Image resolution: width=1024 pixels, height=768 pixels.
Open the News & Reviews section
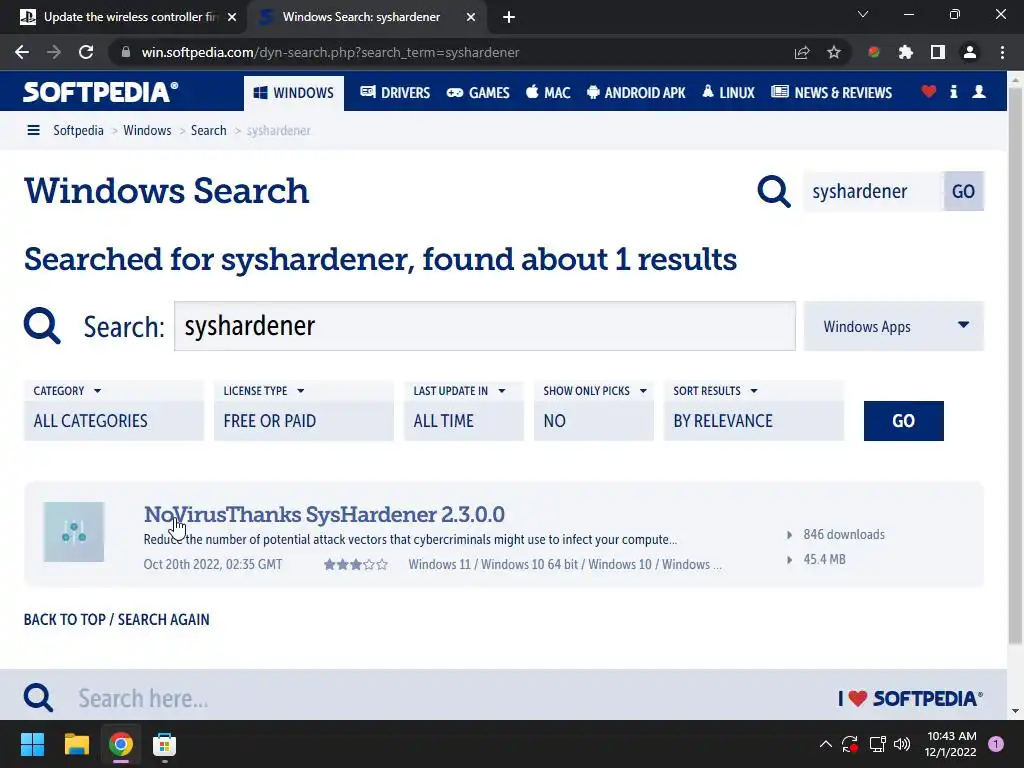tap(831, 93)
